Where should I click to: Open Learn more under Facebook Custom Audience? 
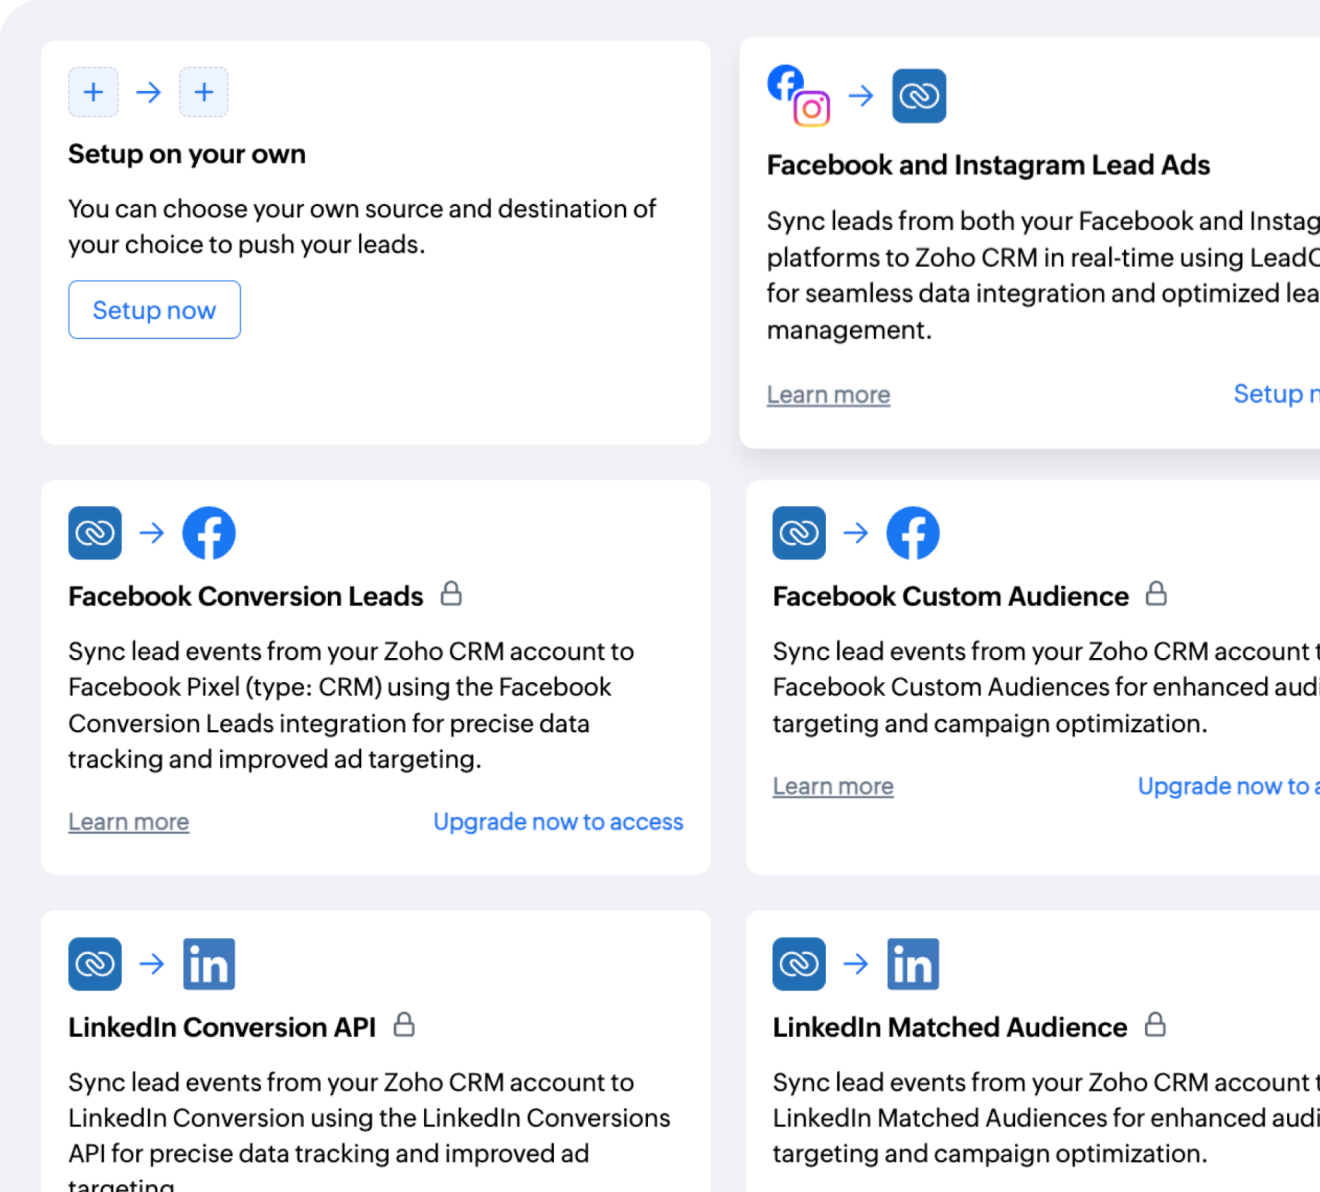833,786
